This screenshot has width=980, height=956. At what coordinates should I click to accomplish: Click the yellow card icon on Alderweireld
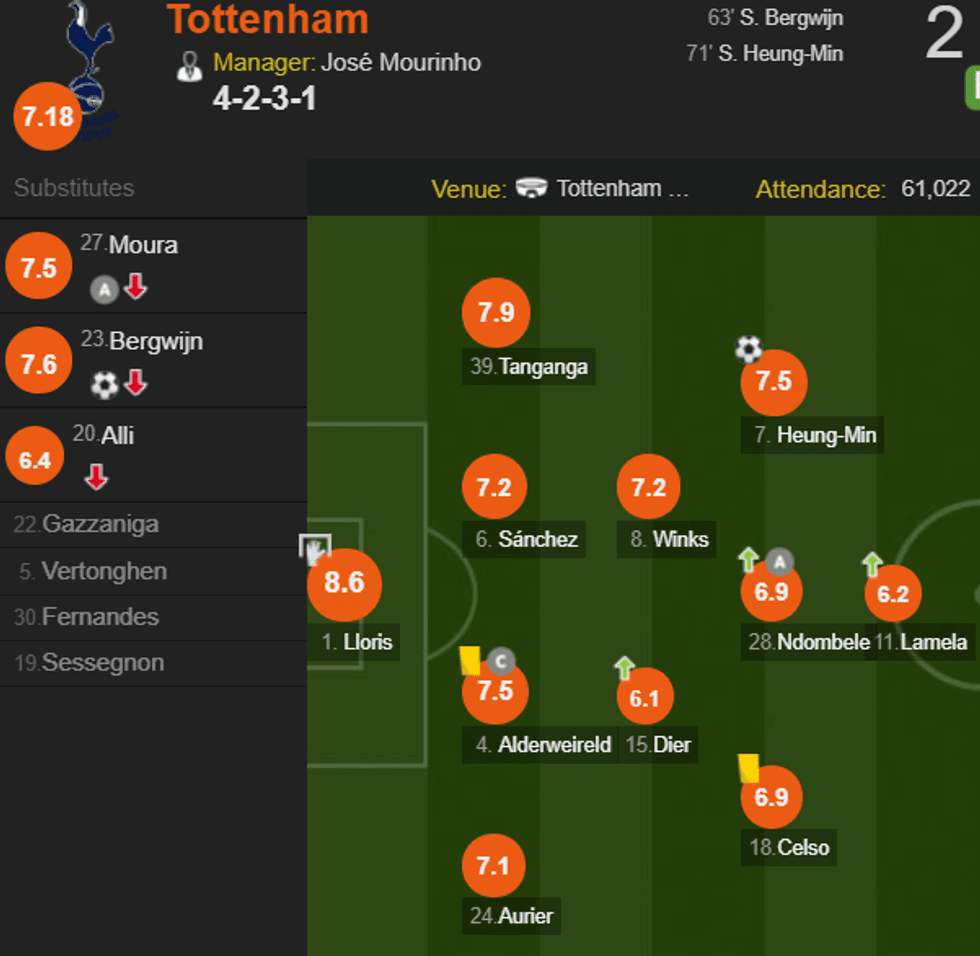tap(470, 661)
